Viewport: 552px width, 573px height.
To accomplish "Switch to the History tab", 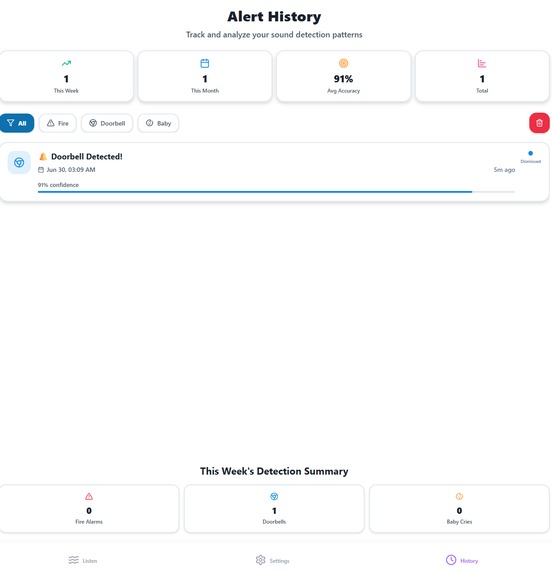I will coord(462,560).
